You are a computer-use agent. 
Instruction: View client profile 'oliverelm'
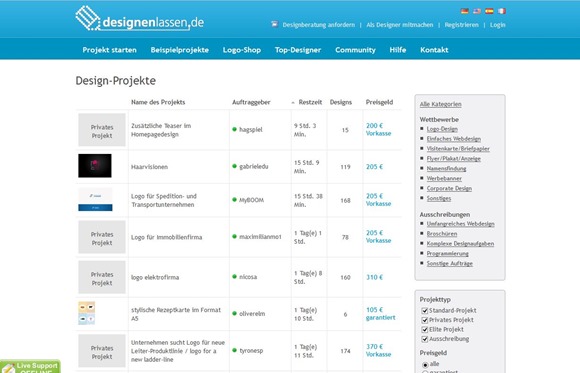pyautogui.click(x=252, y=314)
